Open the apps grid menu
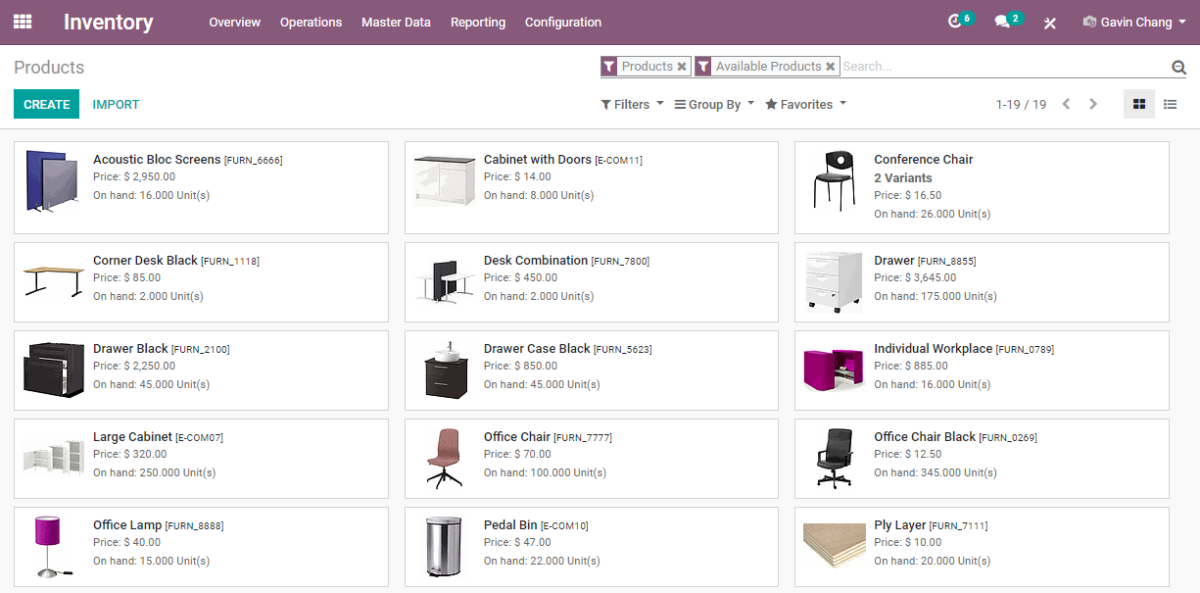The image size is (1200, 593). 22,21
